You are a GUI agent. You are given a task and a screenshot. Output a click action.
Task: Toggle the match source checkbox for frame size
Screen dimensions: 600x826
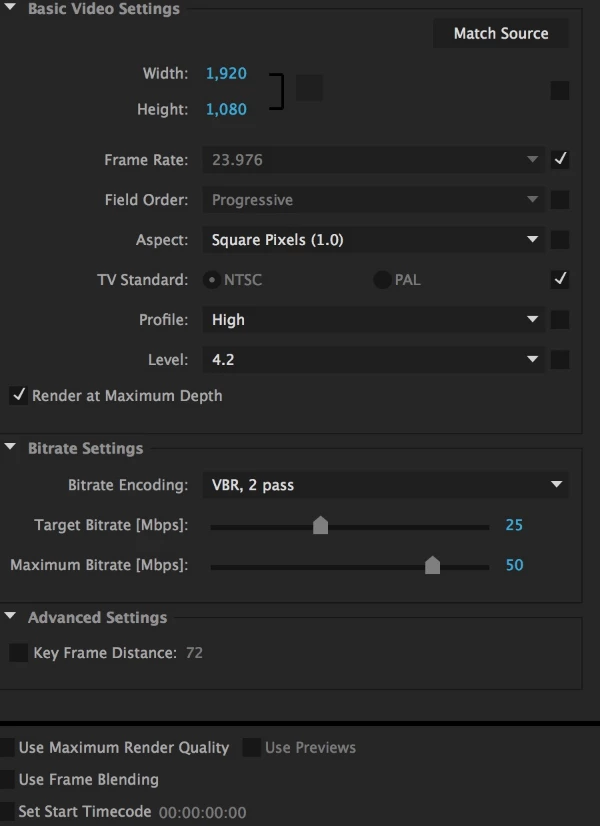coord(559,91)
